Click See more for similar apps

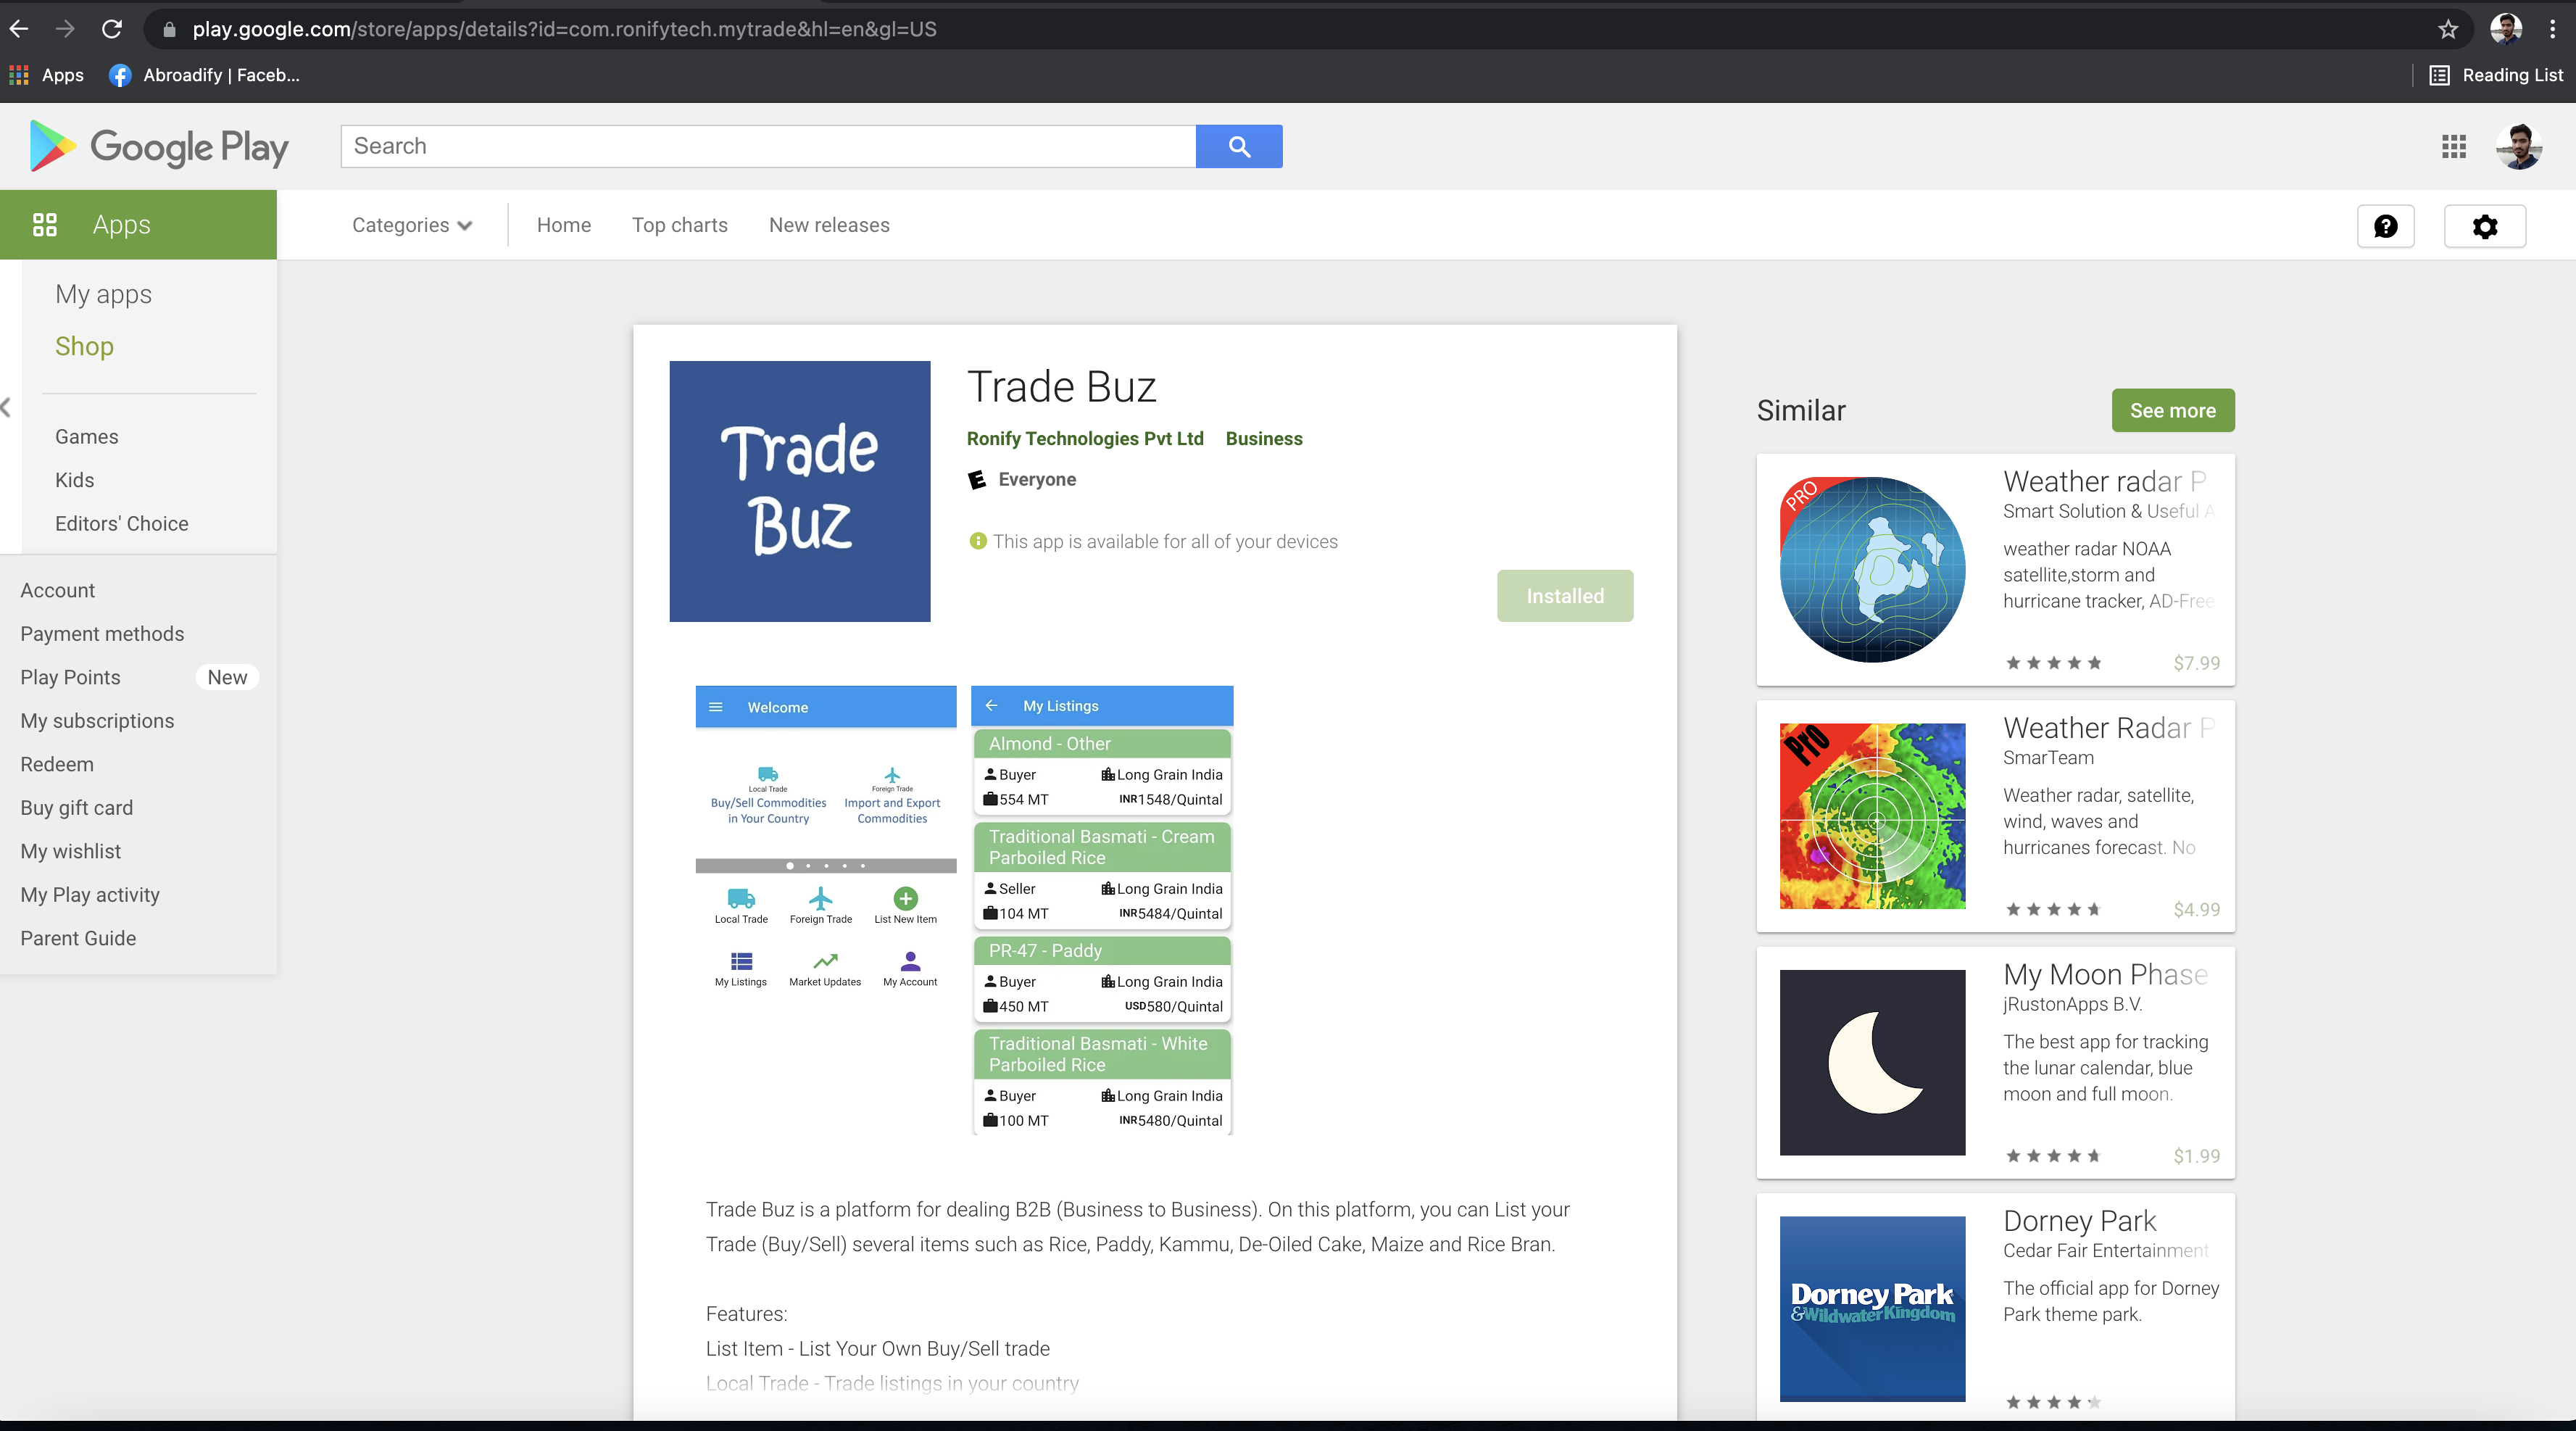tap(2172, 410)
